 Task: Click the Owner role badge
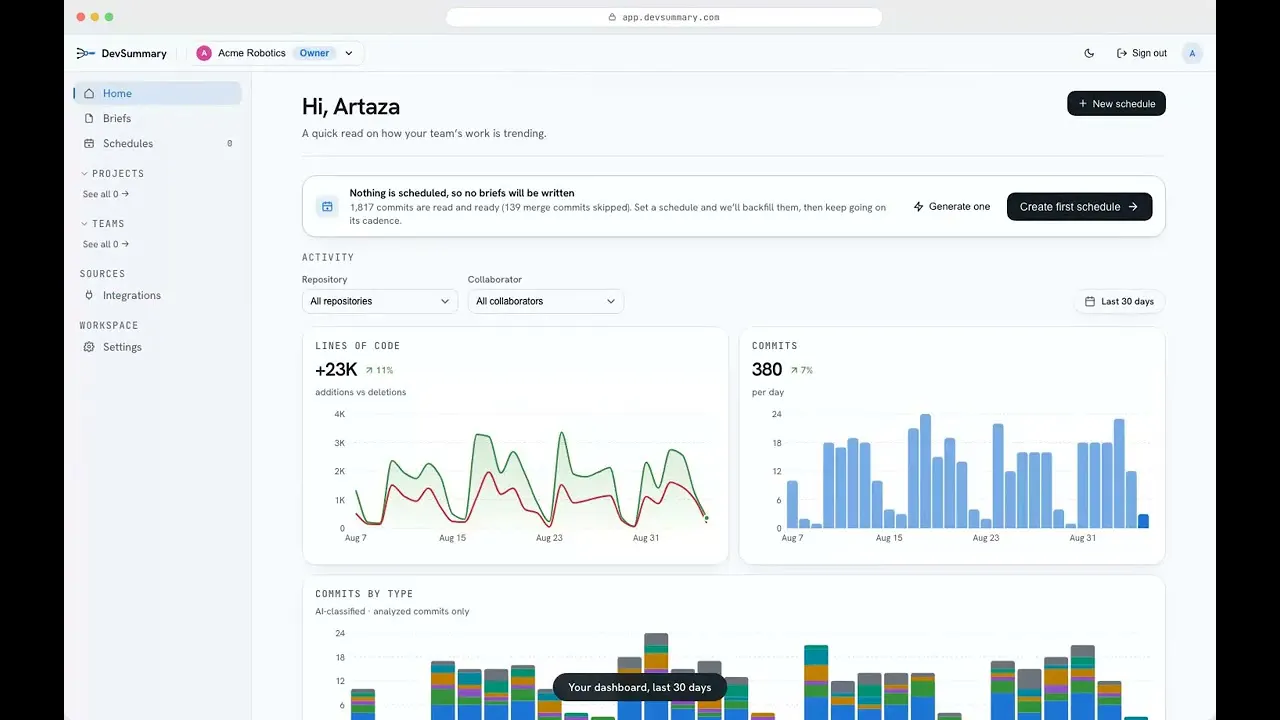tap(314, 53)
